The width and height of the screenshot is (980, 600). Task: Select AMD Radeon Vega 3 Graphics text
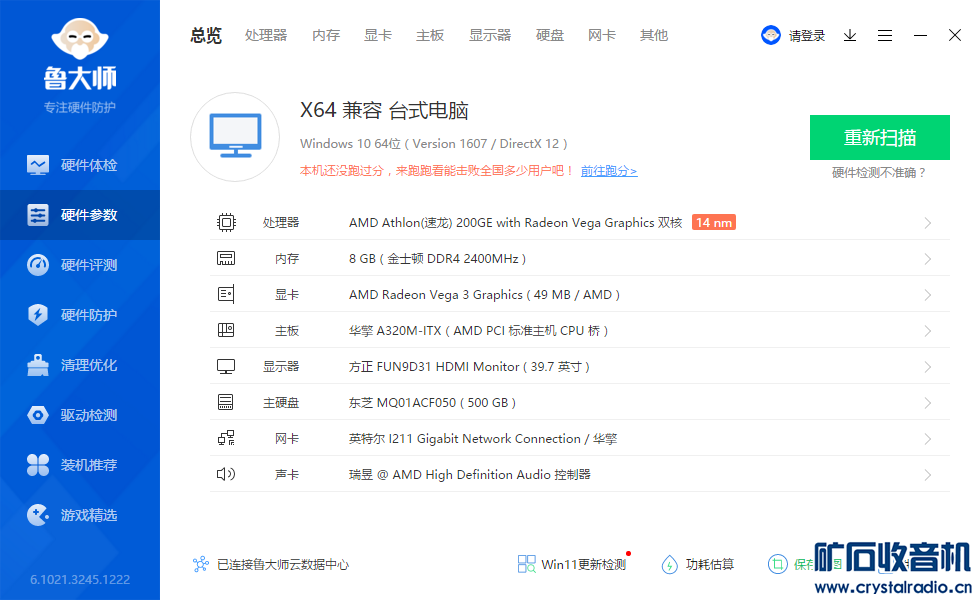[x=484, y=294]
